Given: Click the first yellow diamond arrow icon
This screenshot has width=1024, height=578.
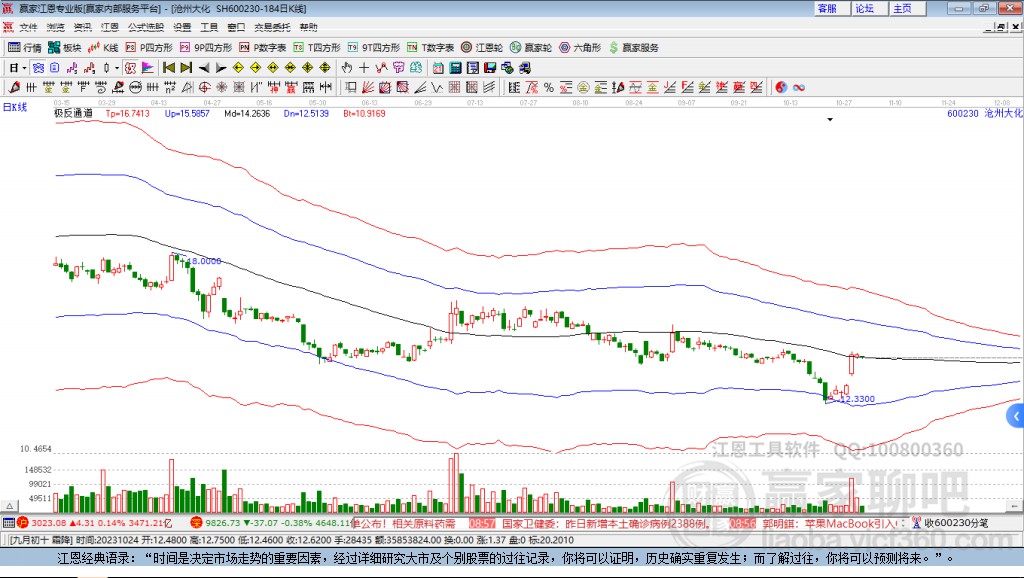Looking at the screenshot, I should coord(238,68).
